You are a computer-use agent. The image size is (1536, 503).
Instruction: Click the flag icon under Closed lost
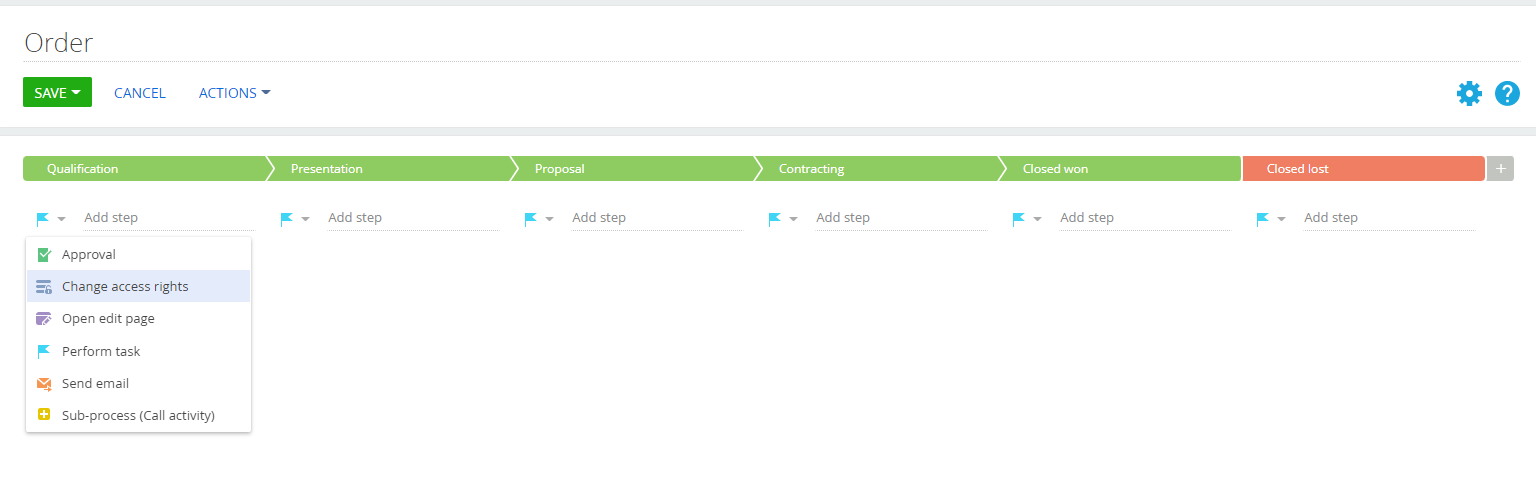point(1263,218)
